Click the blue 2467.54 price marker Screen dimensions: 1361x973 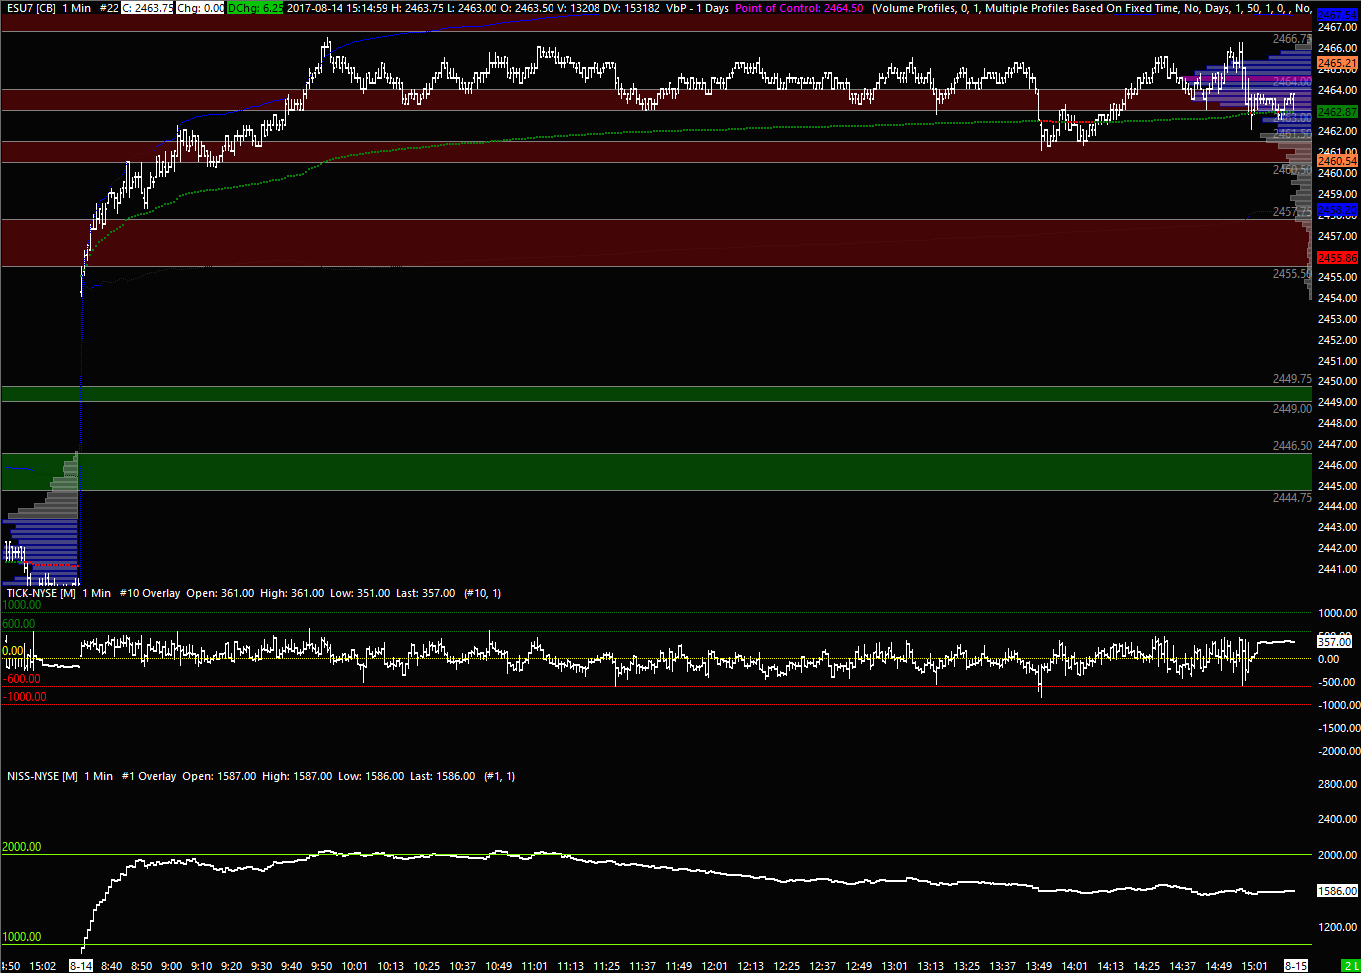click(x=1338, y=16)
